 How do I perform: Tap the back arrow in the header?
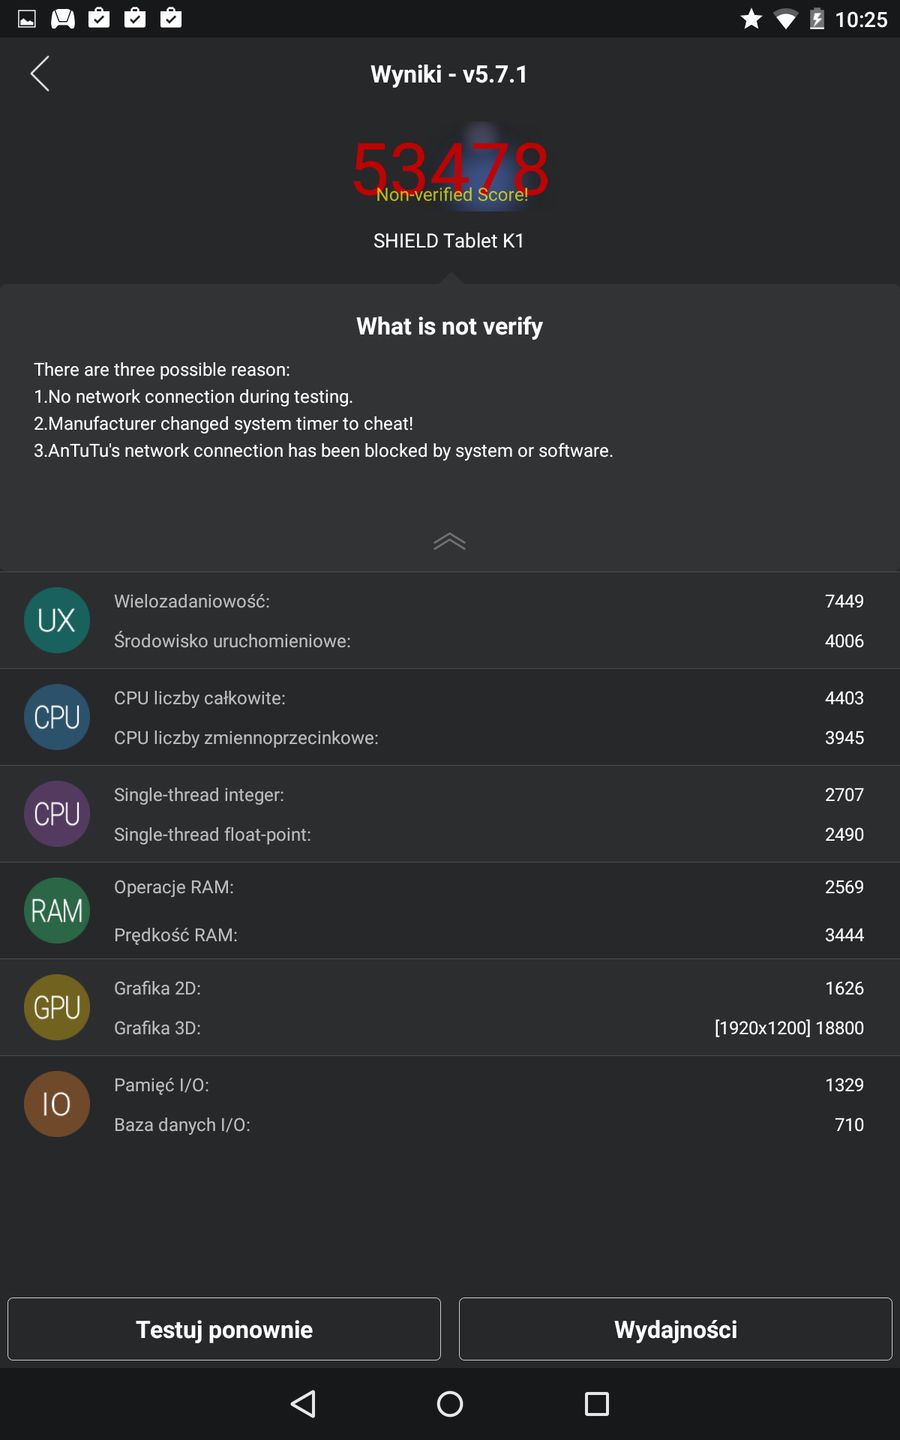[x=40, y=74]
